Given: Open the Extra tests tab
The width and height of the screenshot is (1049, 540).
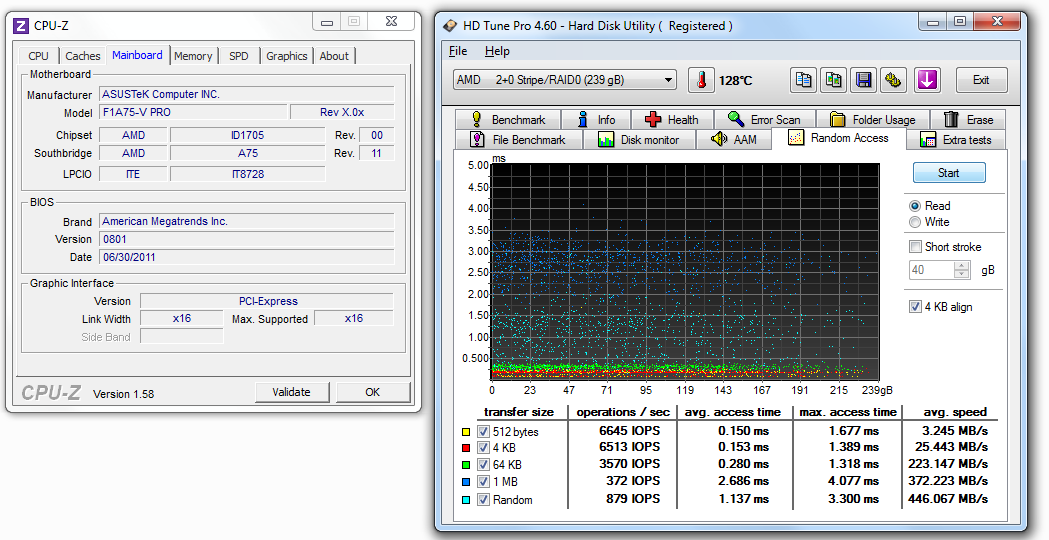Looking at the screenshot, I should tap(956, 140).
